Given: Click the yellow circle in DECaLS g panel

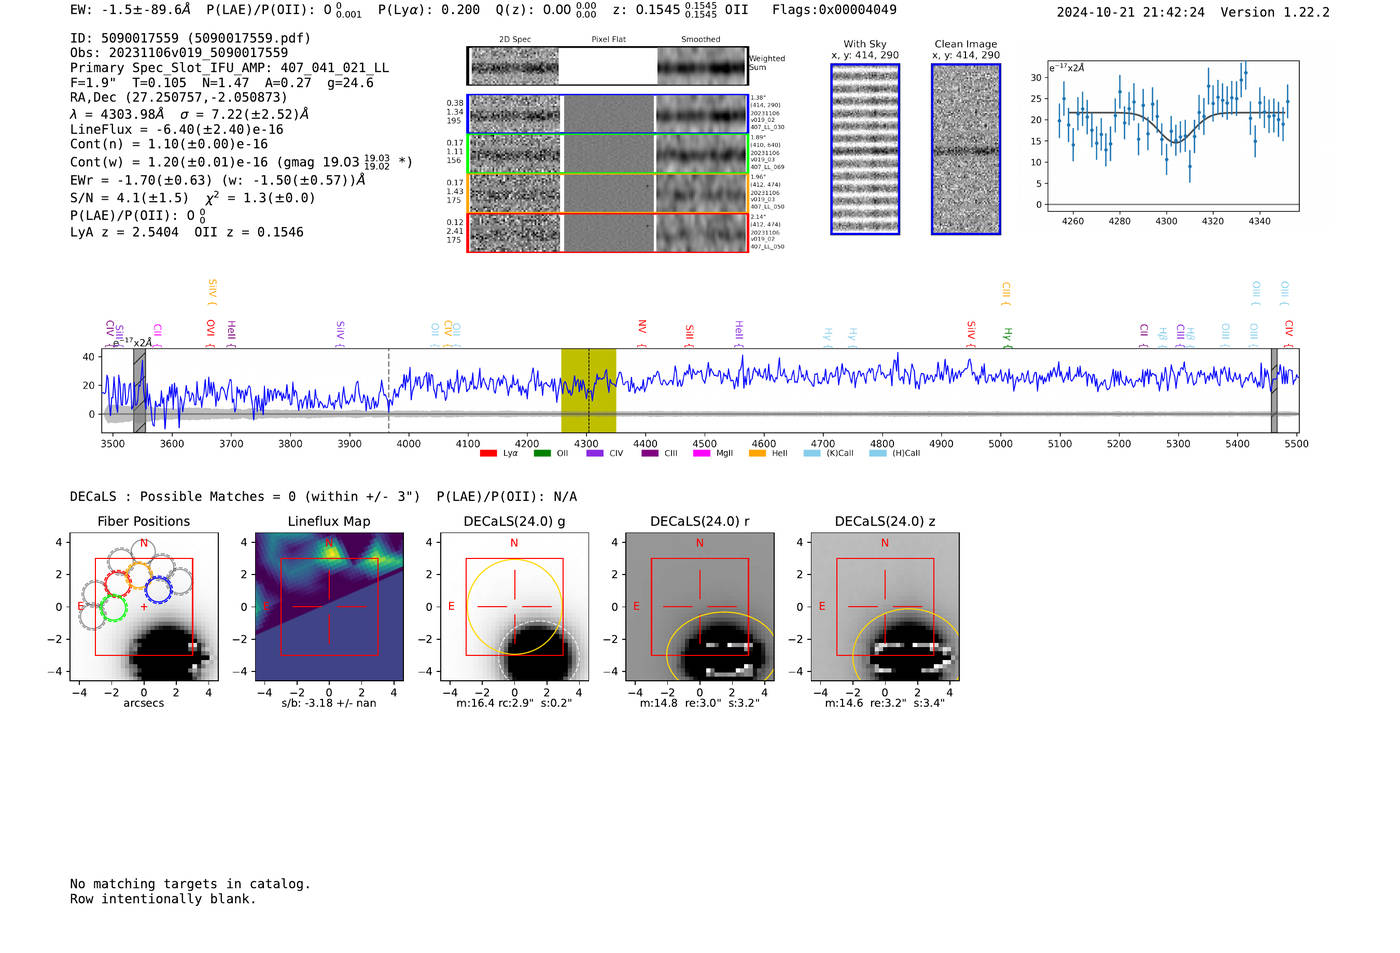Looking at the screenshot, I should pyautogui.click(x=514, y=607).
